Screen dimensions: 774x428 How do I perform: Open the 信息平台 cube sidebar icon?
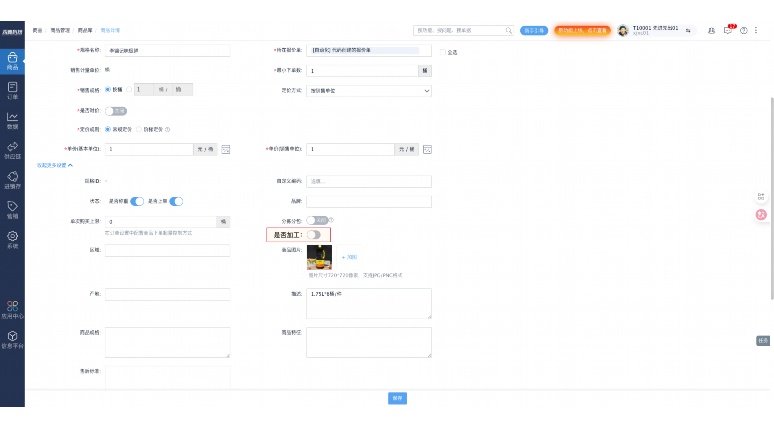[x=12, y=339]
